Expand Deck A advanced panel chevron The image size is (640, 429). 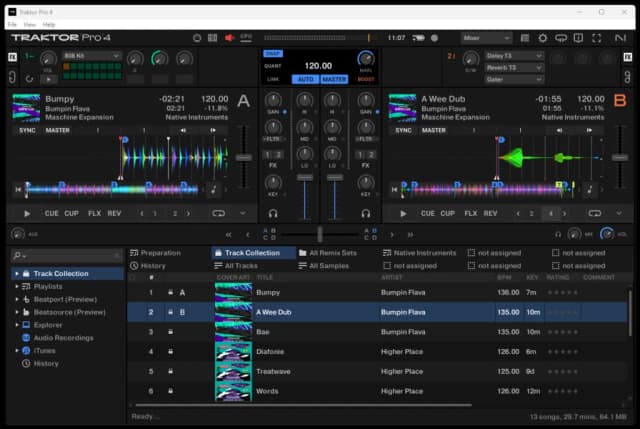[x=243, y=213]
